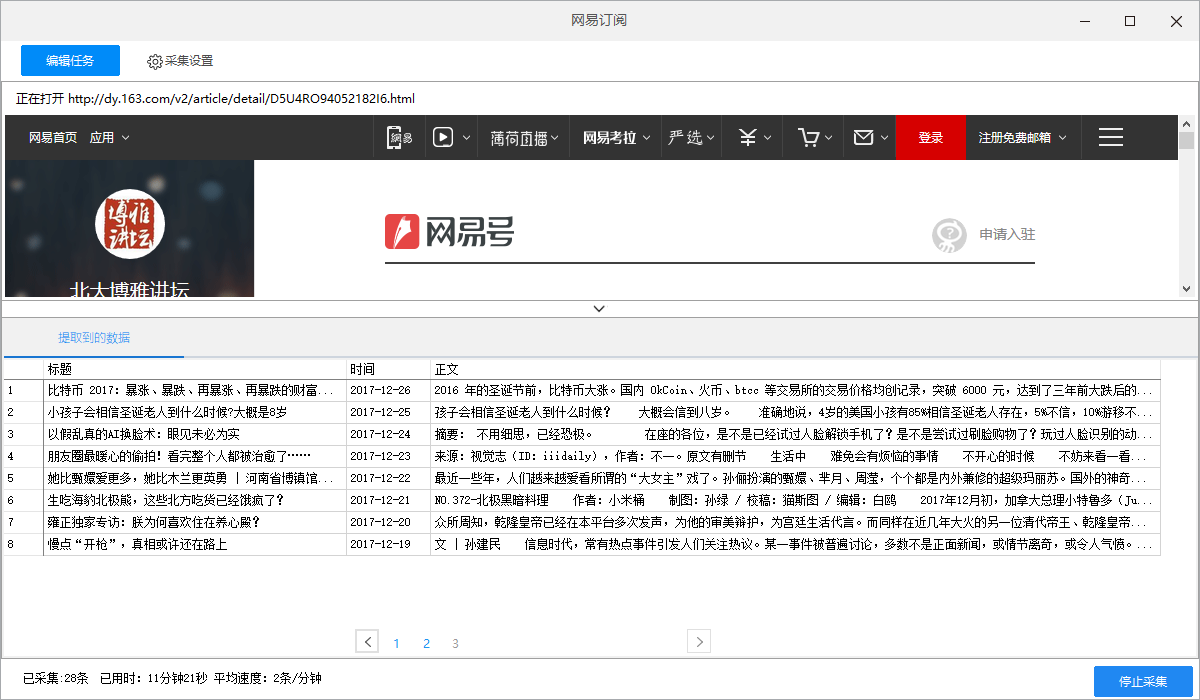Screen dimensions: 1200x700
Task: Click body text starting "NO.372-北极黑暗料理"
Action: tap(795, 500)
